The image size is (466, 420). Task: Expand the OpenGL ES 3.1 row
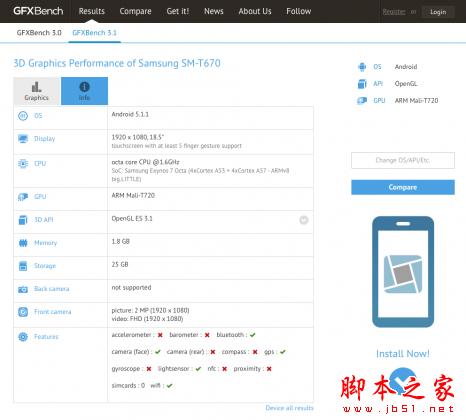point(304,220)
